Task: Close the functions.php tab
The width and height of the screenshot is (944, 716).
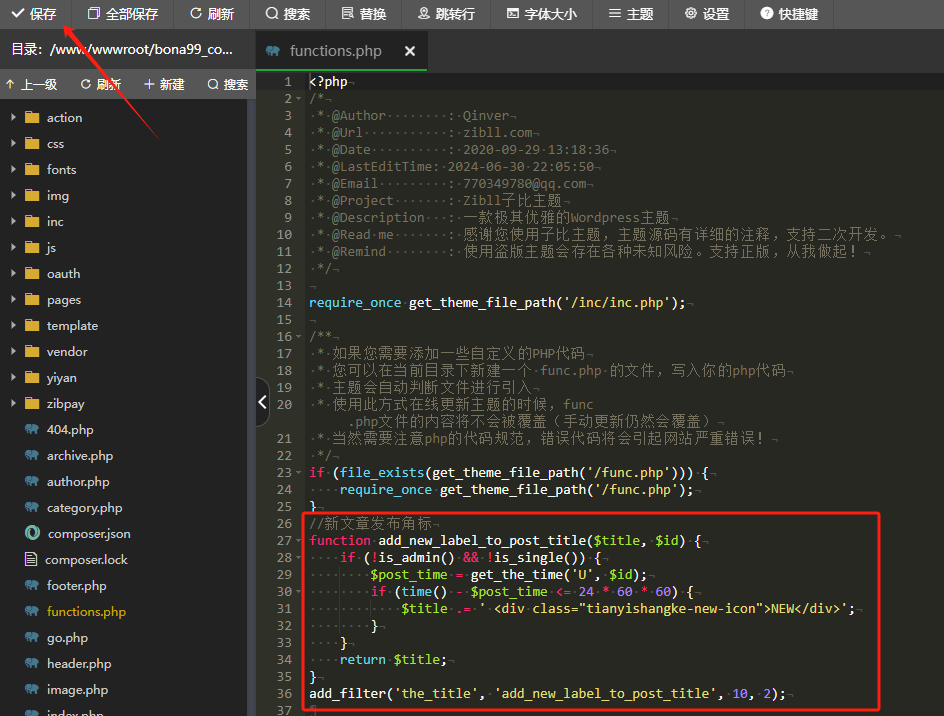Action: 410,51
